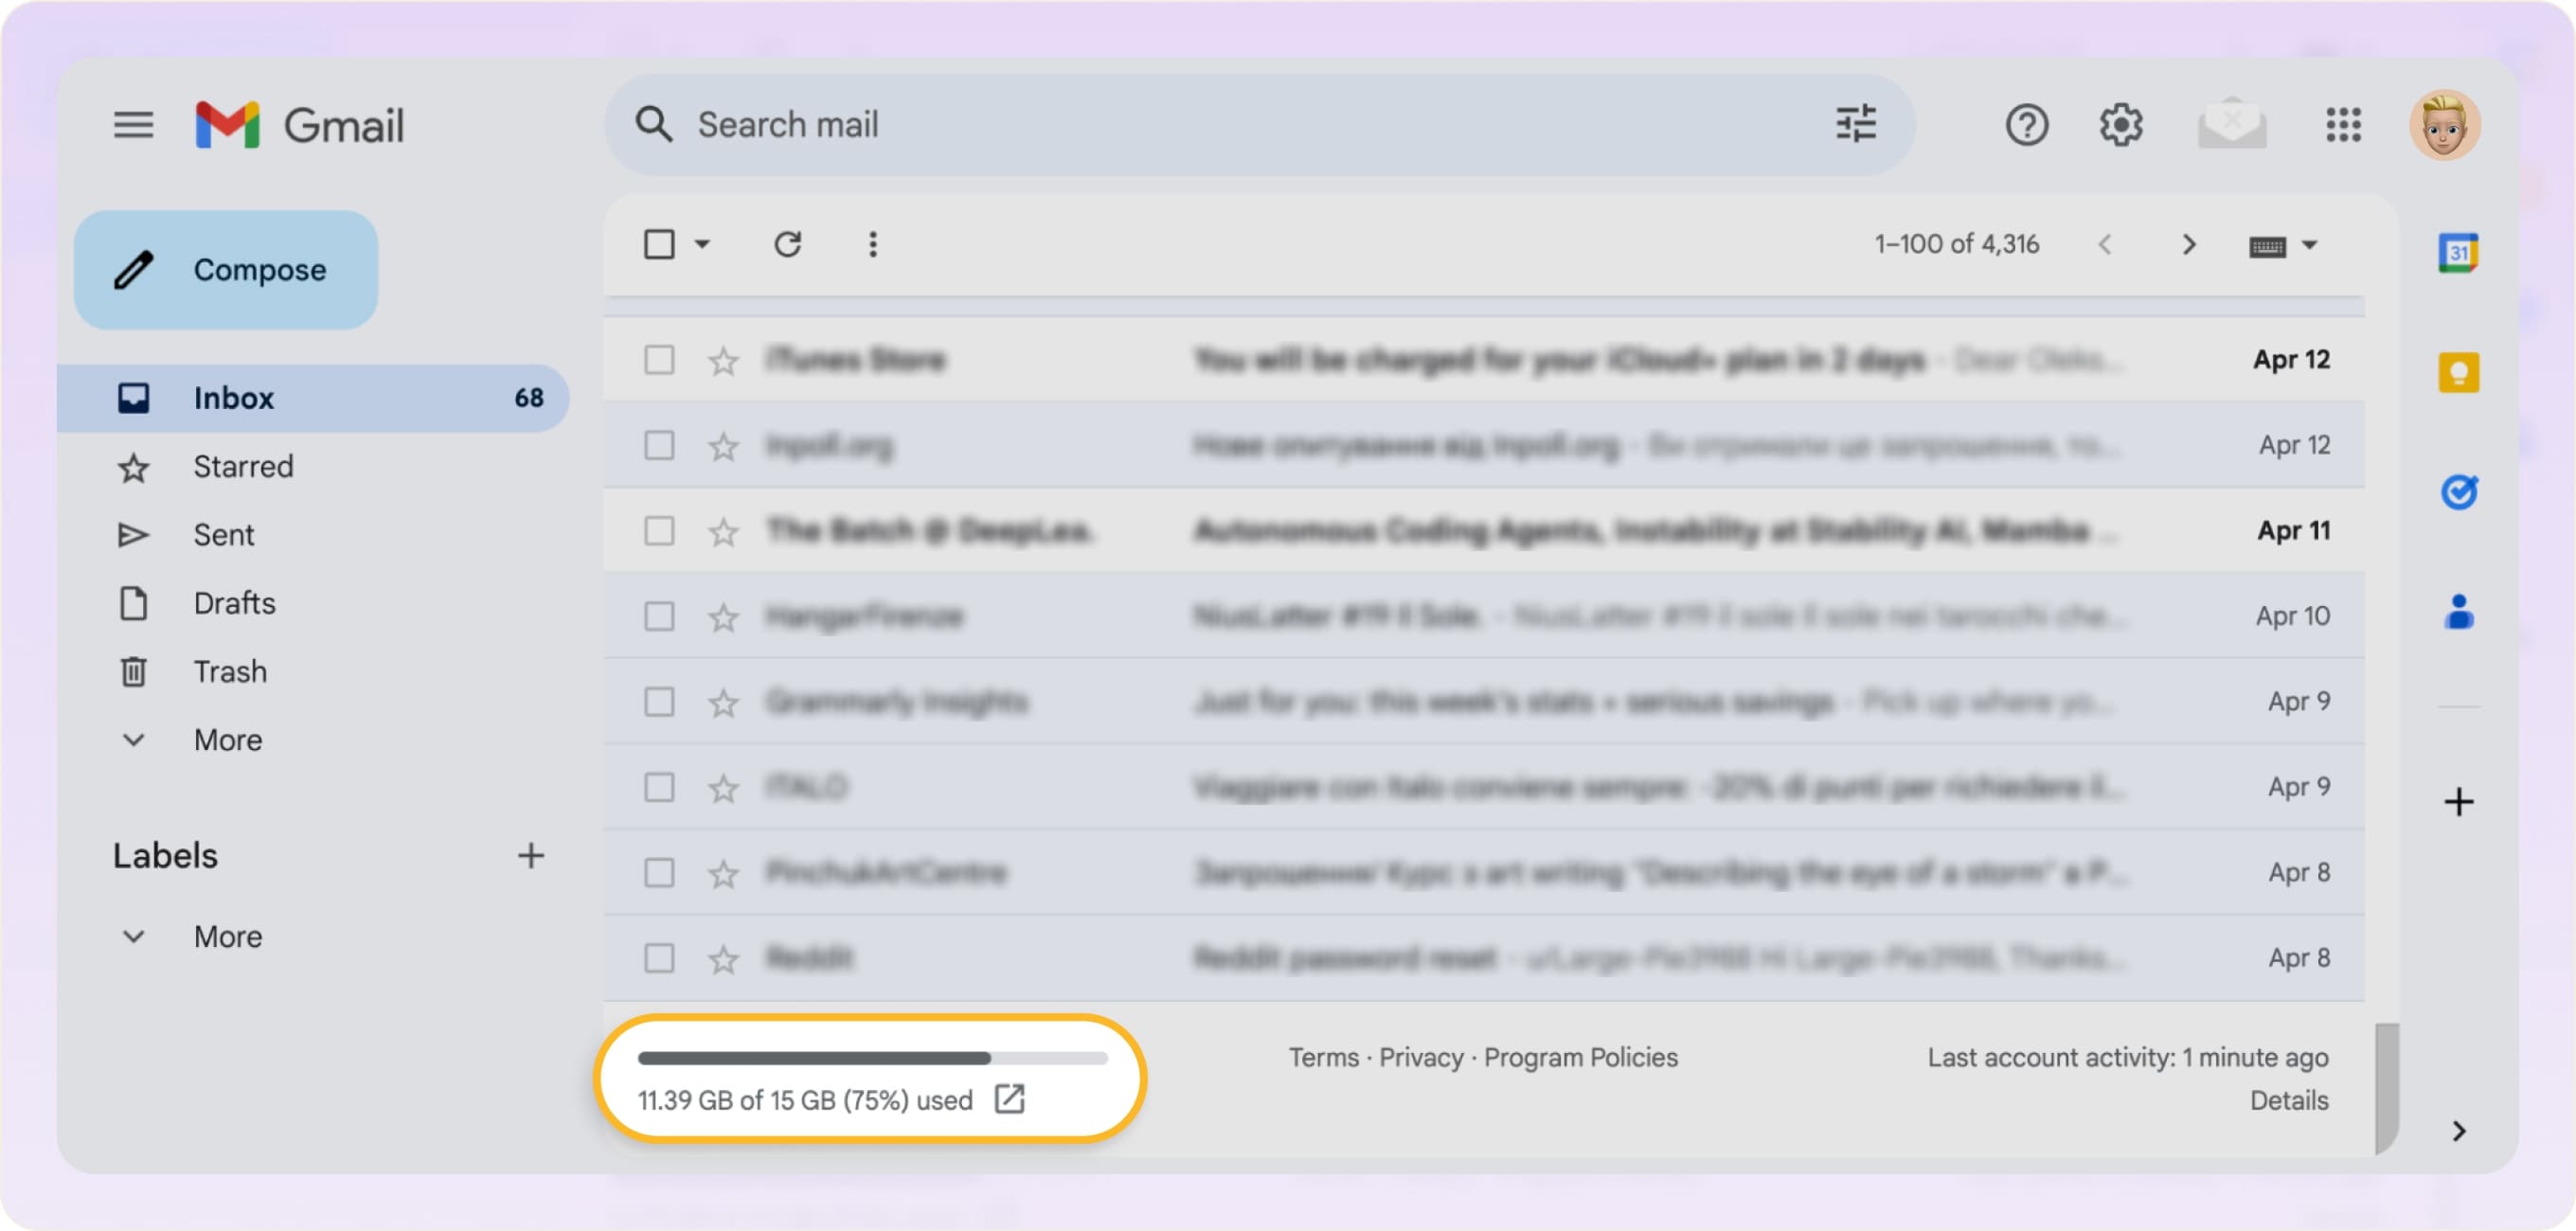The image size is (2576, 1231).
Task: Open advanced search options
Action: click(1855, 124)
